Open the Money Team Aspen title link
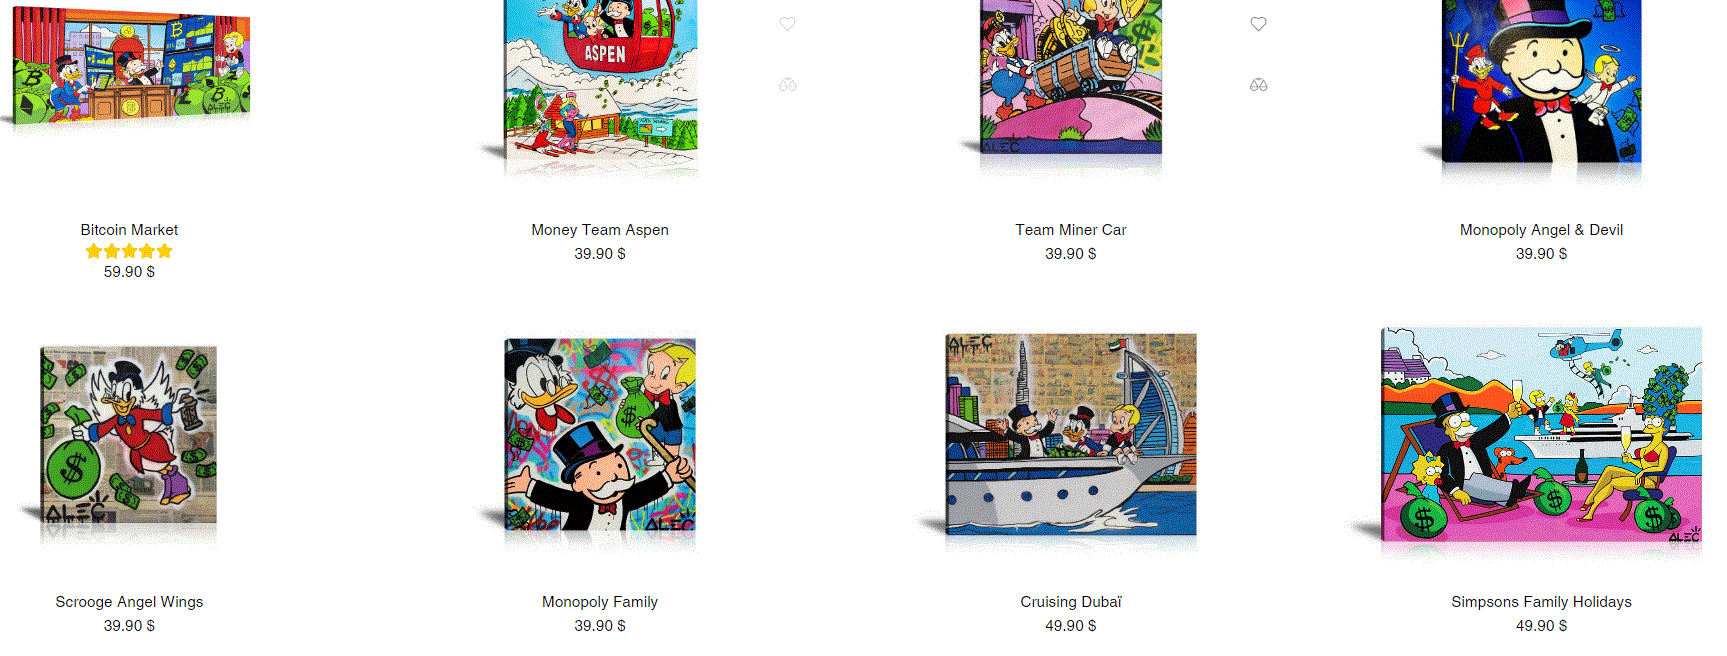This screenshot has height=656, width=1727. click(x=600, y=230)
